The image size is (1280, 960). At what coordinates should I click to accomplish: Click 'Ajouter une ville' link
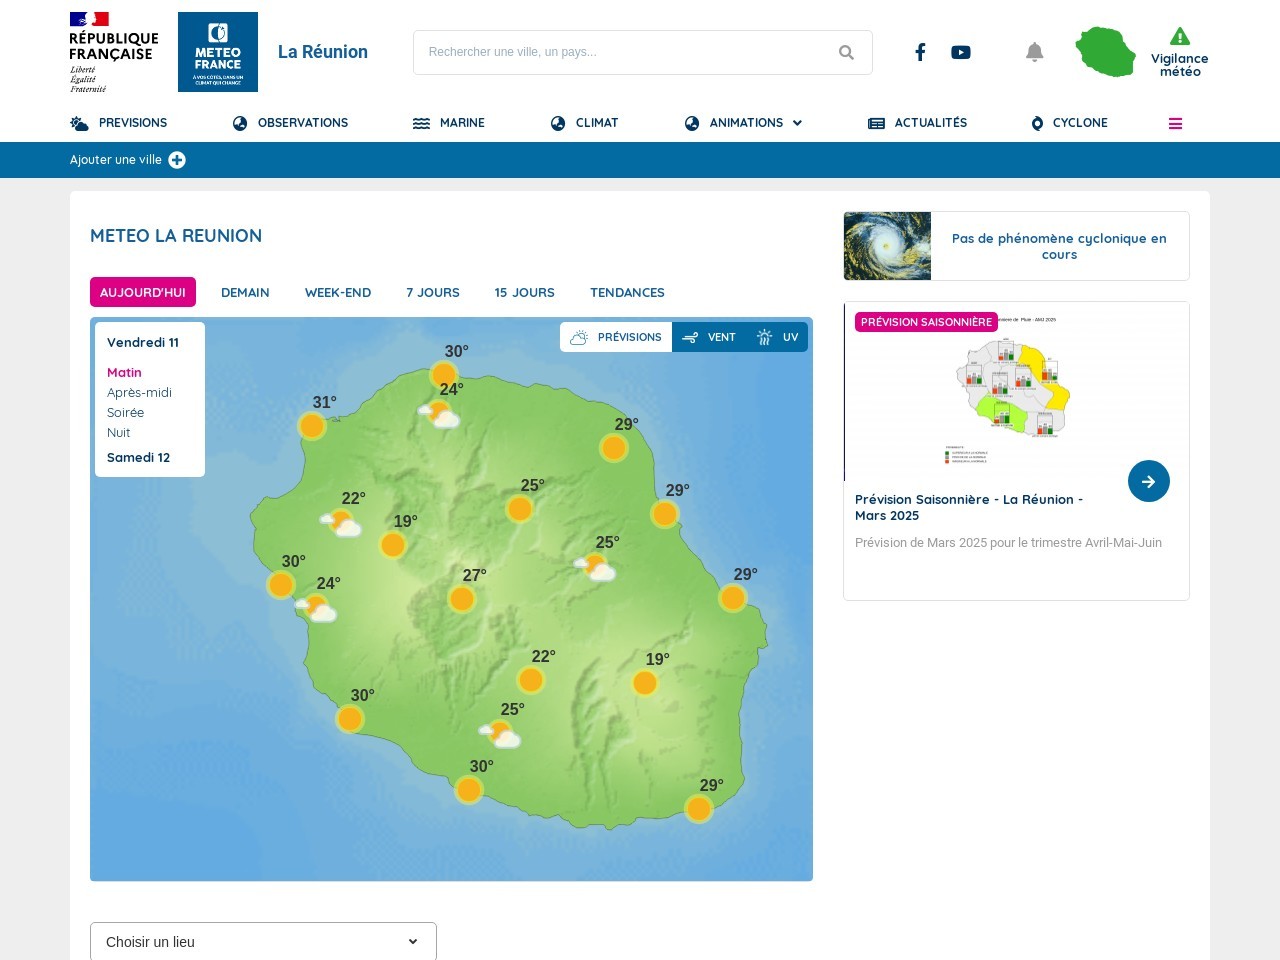tap(116, 160)
